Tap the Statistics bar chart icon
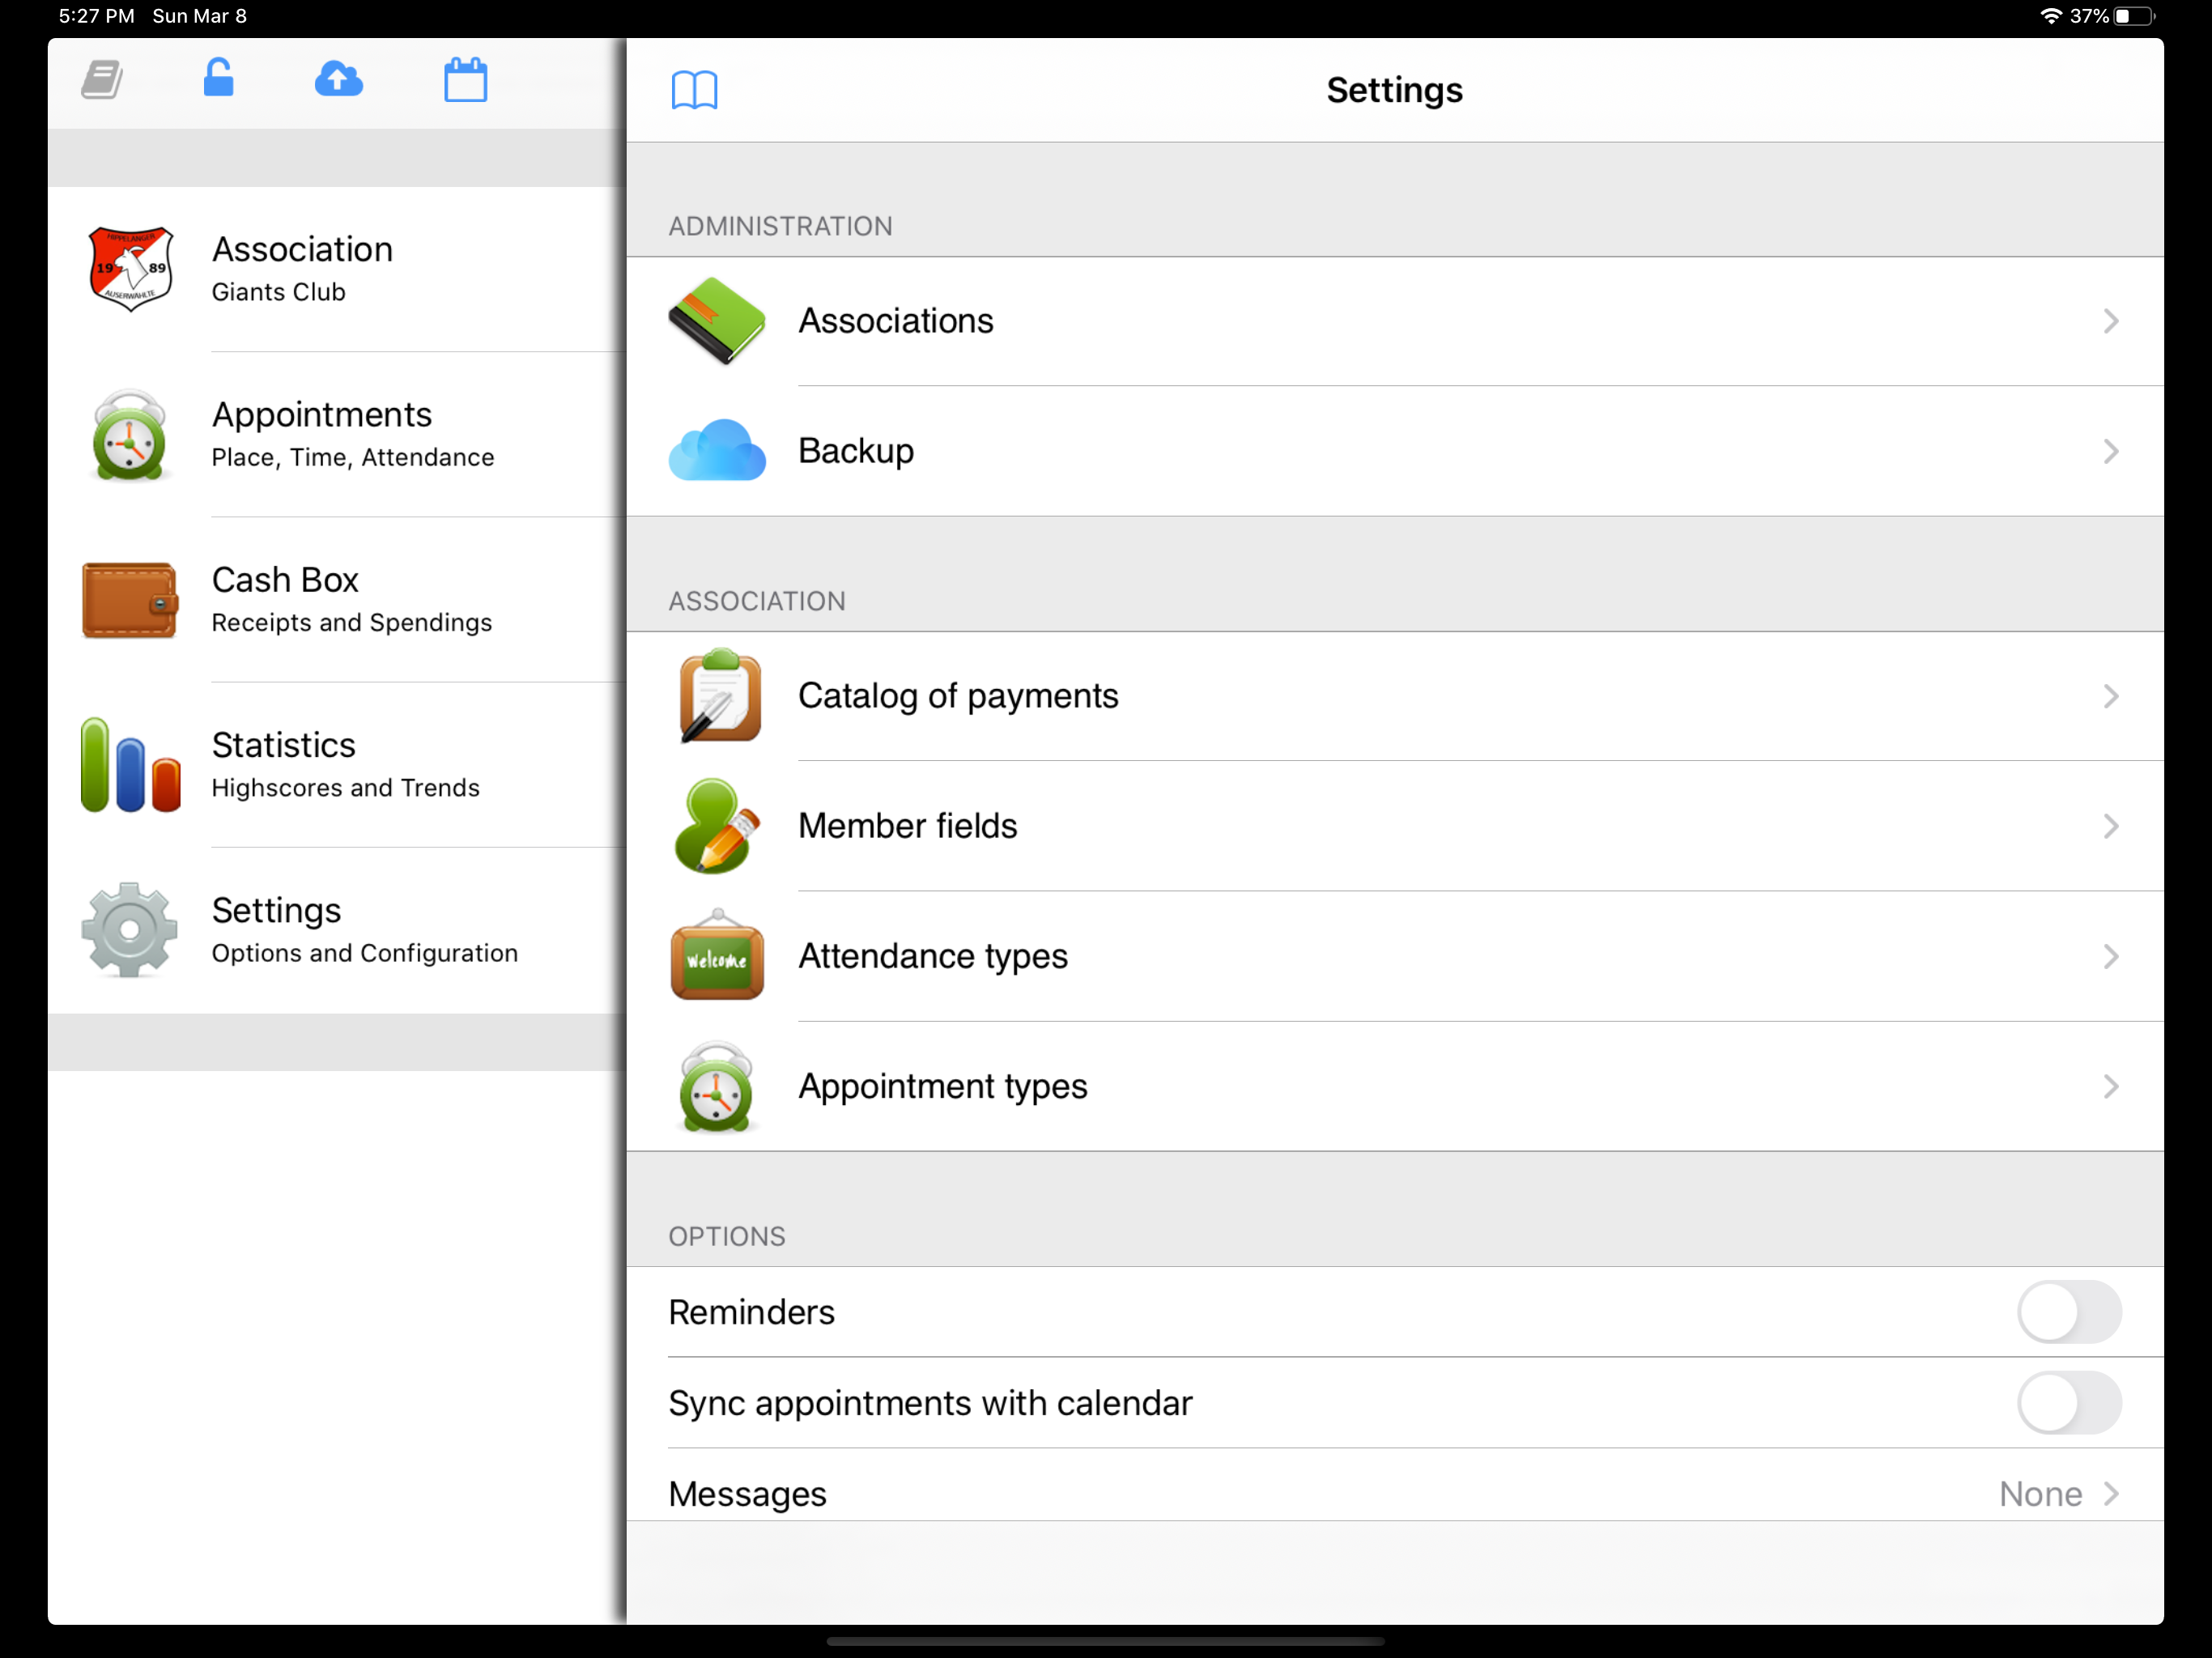Image resolution: width=2212 pixels, height=1658 pixels. 131,765
